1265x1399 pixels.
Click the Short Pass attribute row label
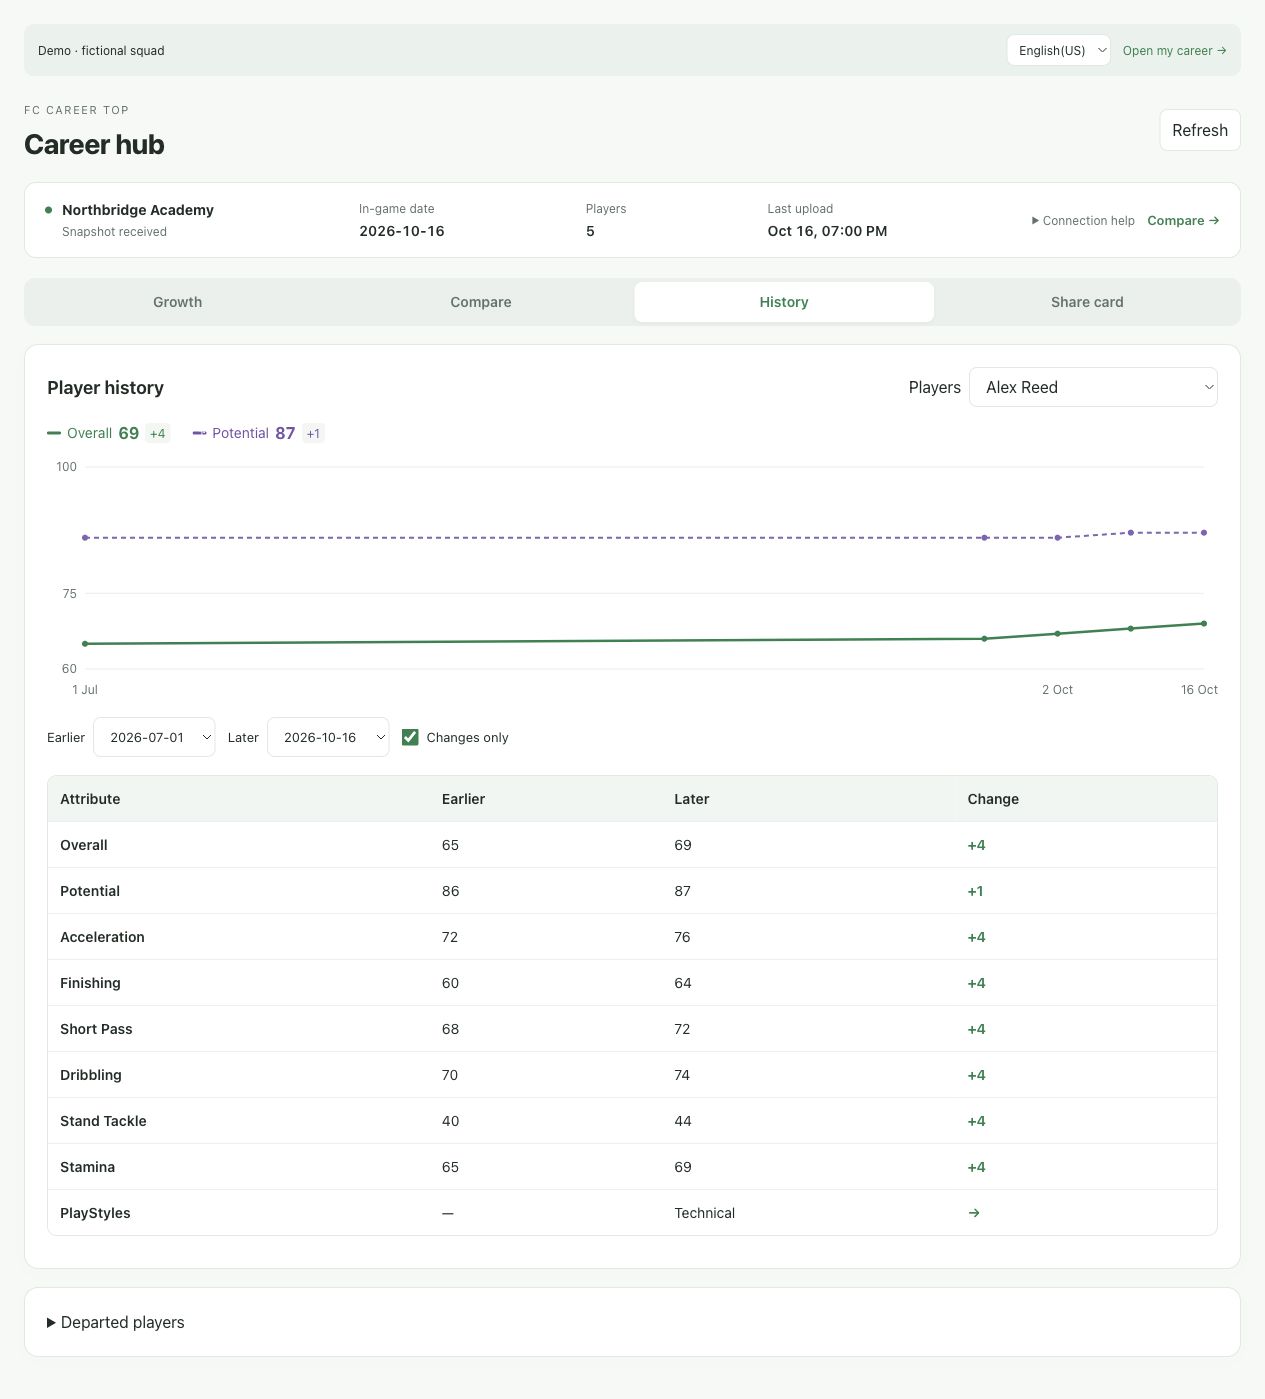pyautogui.click(x=96, y=1029)
